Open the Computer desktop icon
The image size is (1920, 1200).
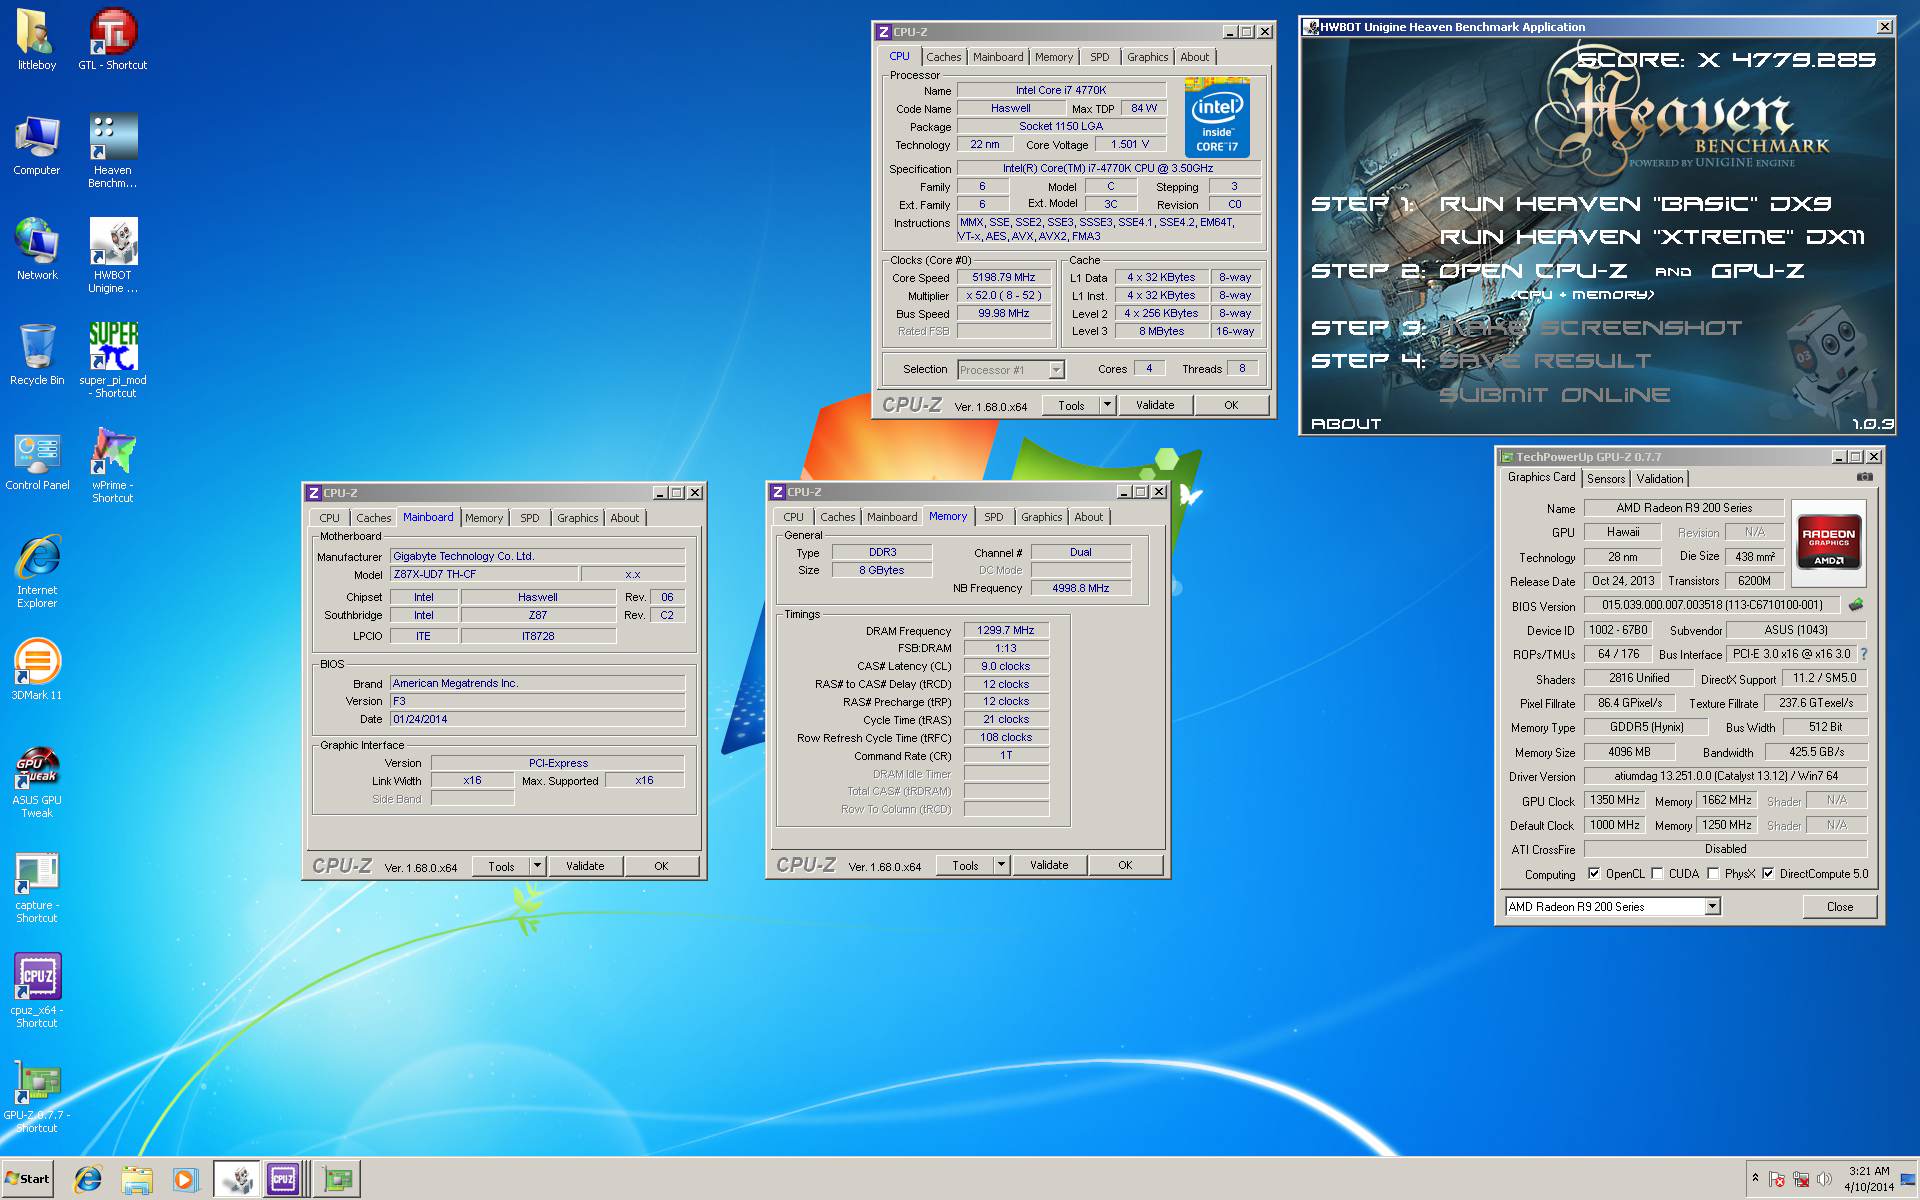[37, 145]
